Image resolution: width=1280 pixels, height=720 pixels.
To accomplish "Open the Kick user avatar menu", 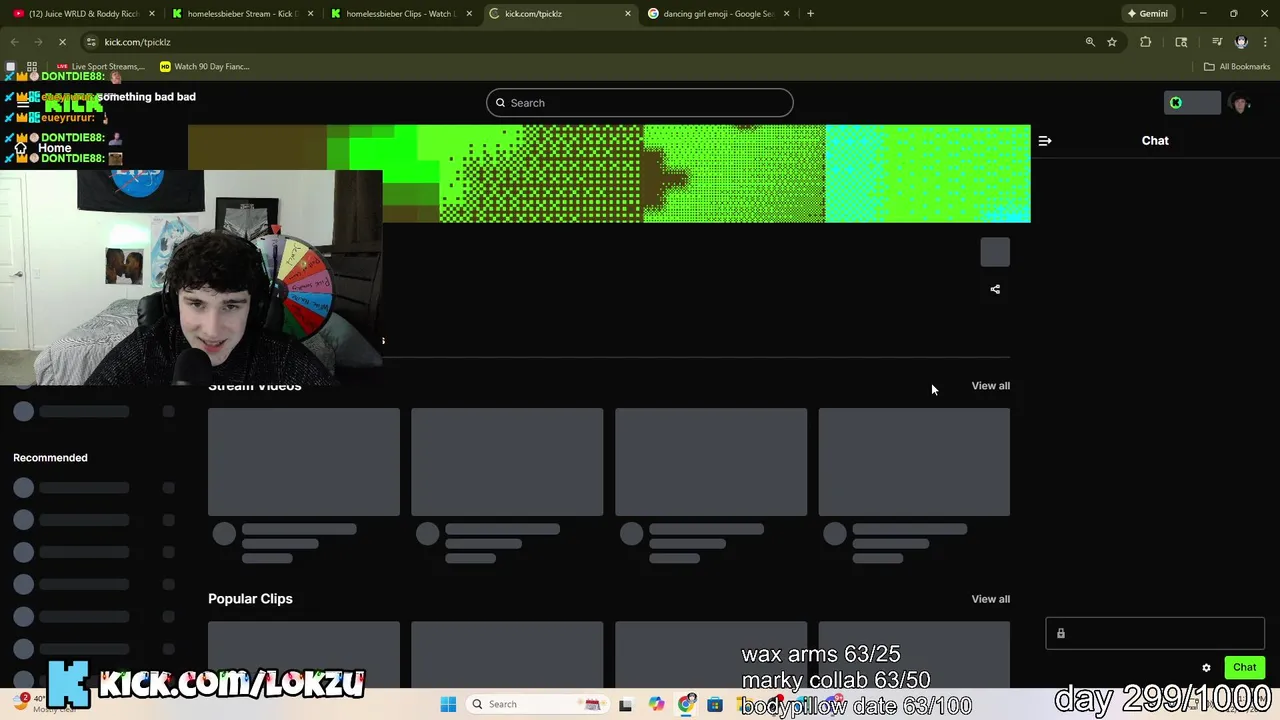I will pos(1241,103).
